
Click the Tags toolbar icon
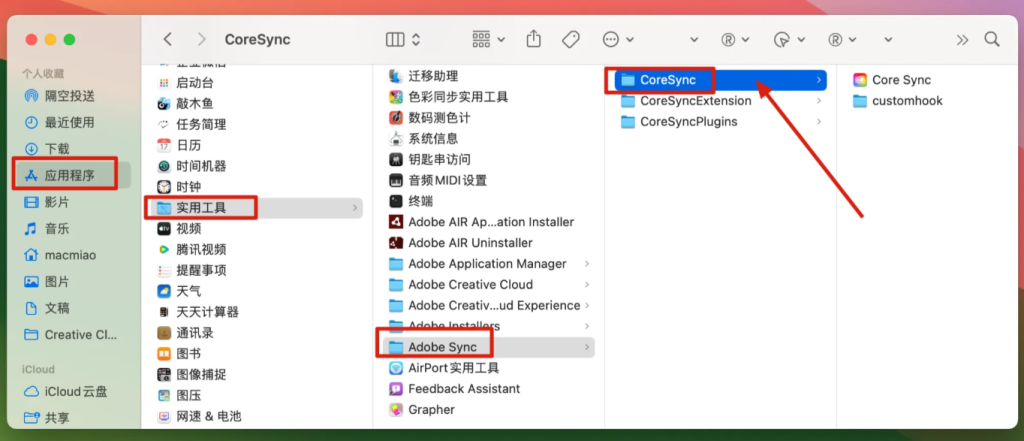pos(571,39)
